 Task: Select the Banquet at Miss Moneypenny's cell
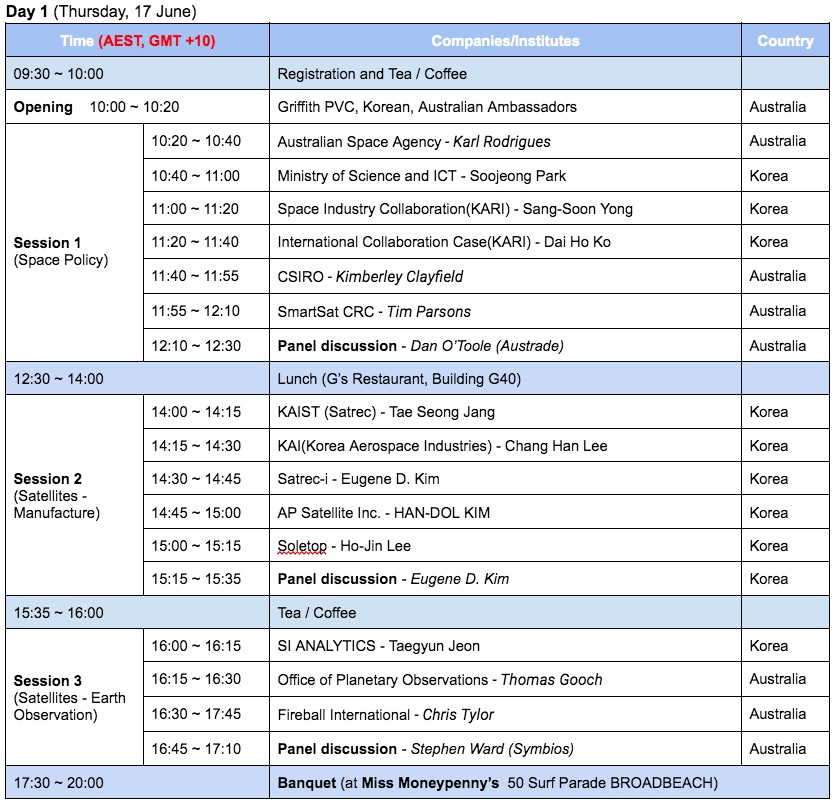coord(497,783)
